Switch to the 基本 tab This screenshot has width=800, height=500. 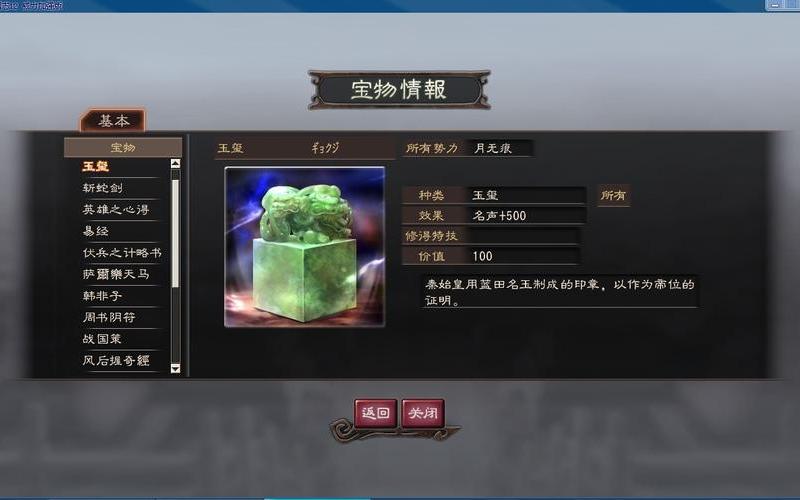[x=113, y=121]
